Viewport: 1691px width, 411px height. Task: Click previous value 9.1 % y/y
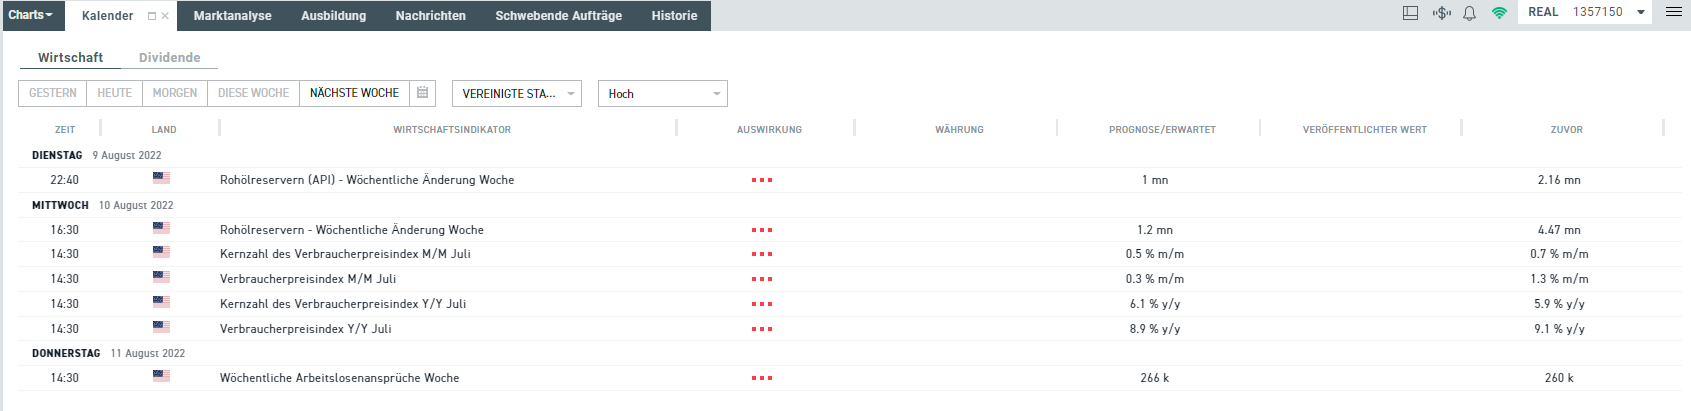click(x=1559, y=329)
